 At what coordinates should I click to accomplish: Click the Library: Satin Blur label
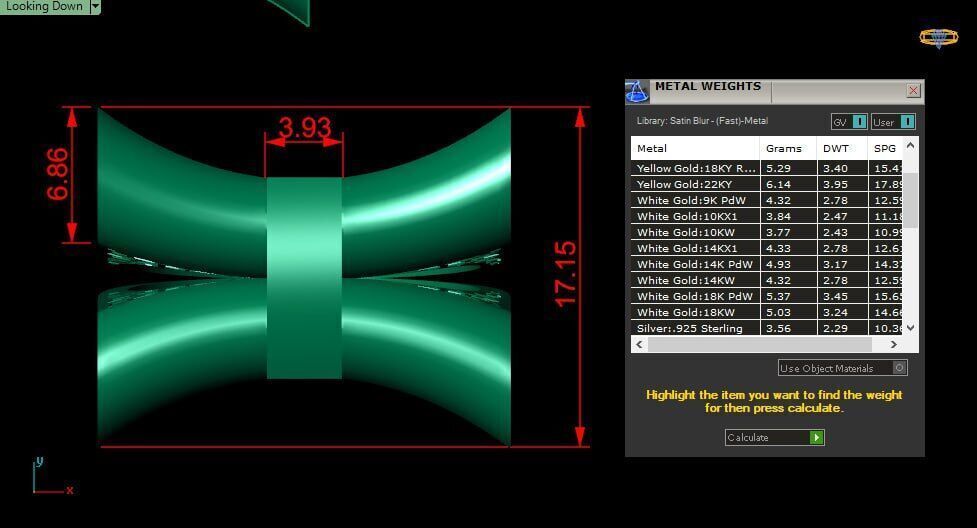click(x=702, y=121)
